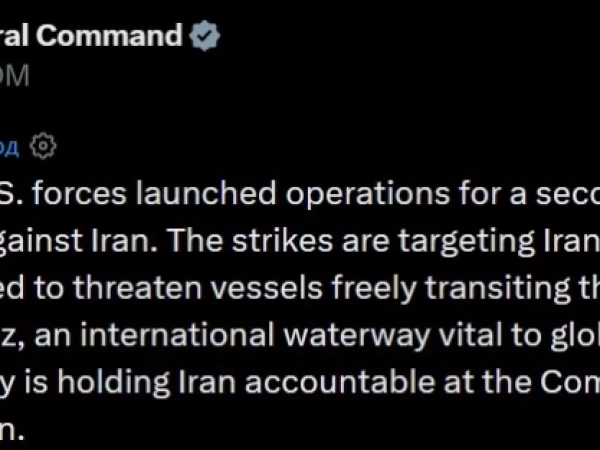600x450 pixels.
Task: Click the word "Command" in the account title
Action: pos(109,35)
